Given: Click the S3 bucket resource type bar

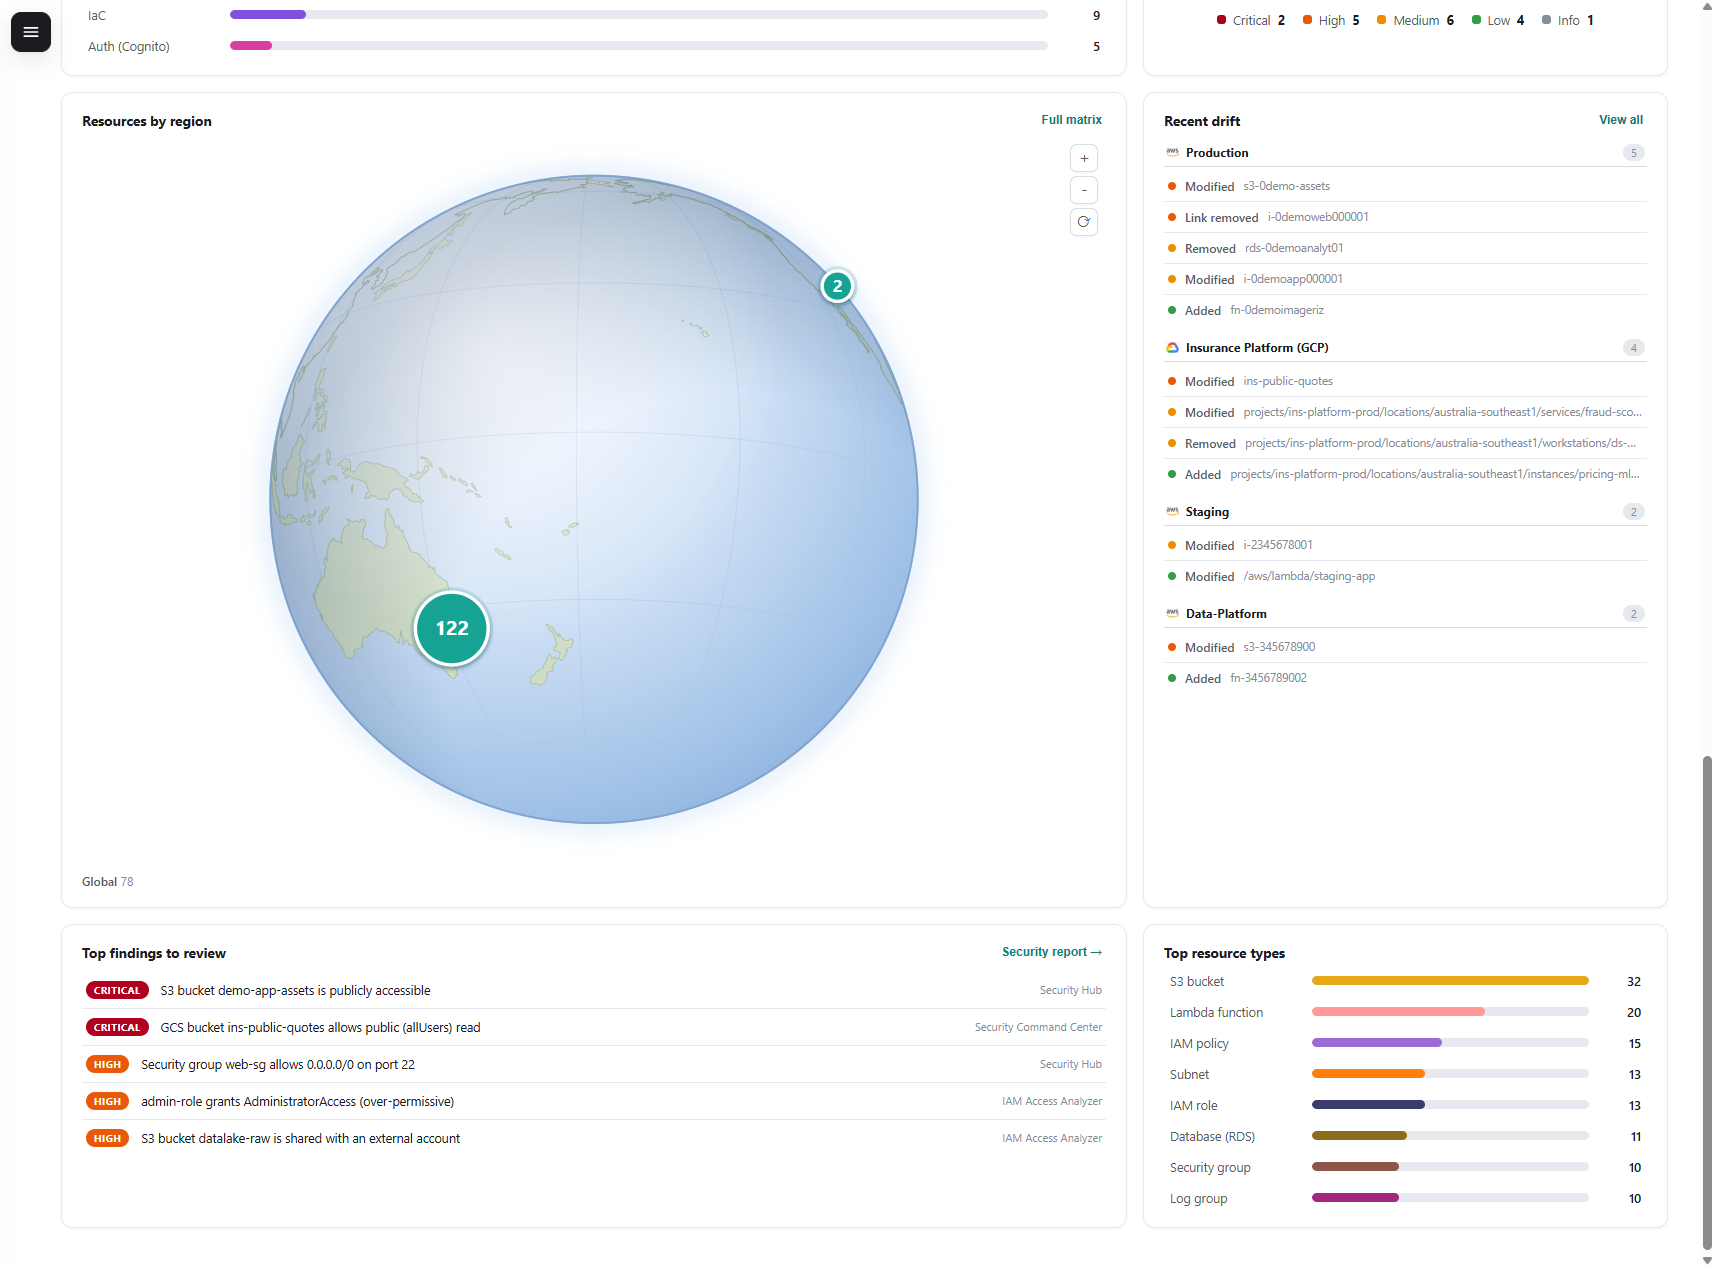Looking at the screenshot, I should [1450, 981].
